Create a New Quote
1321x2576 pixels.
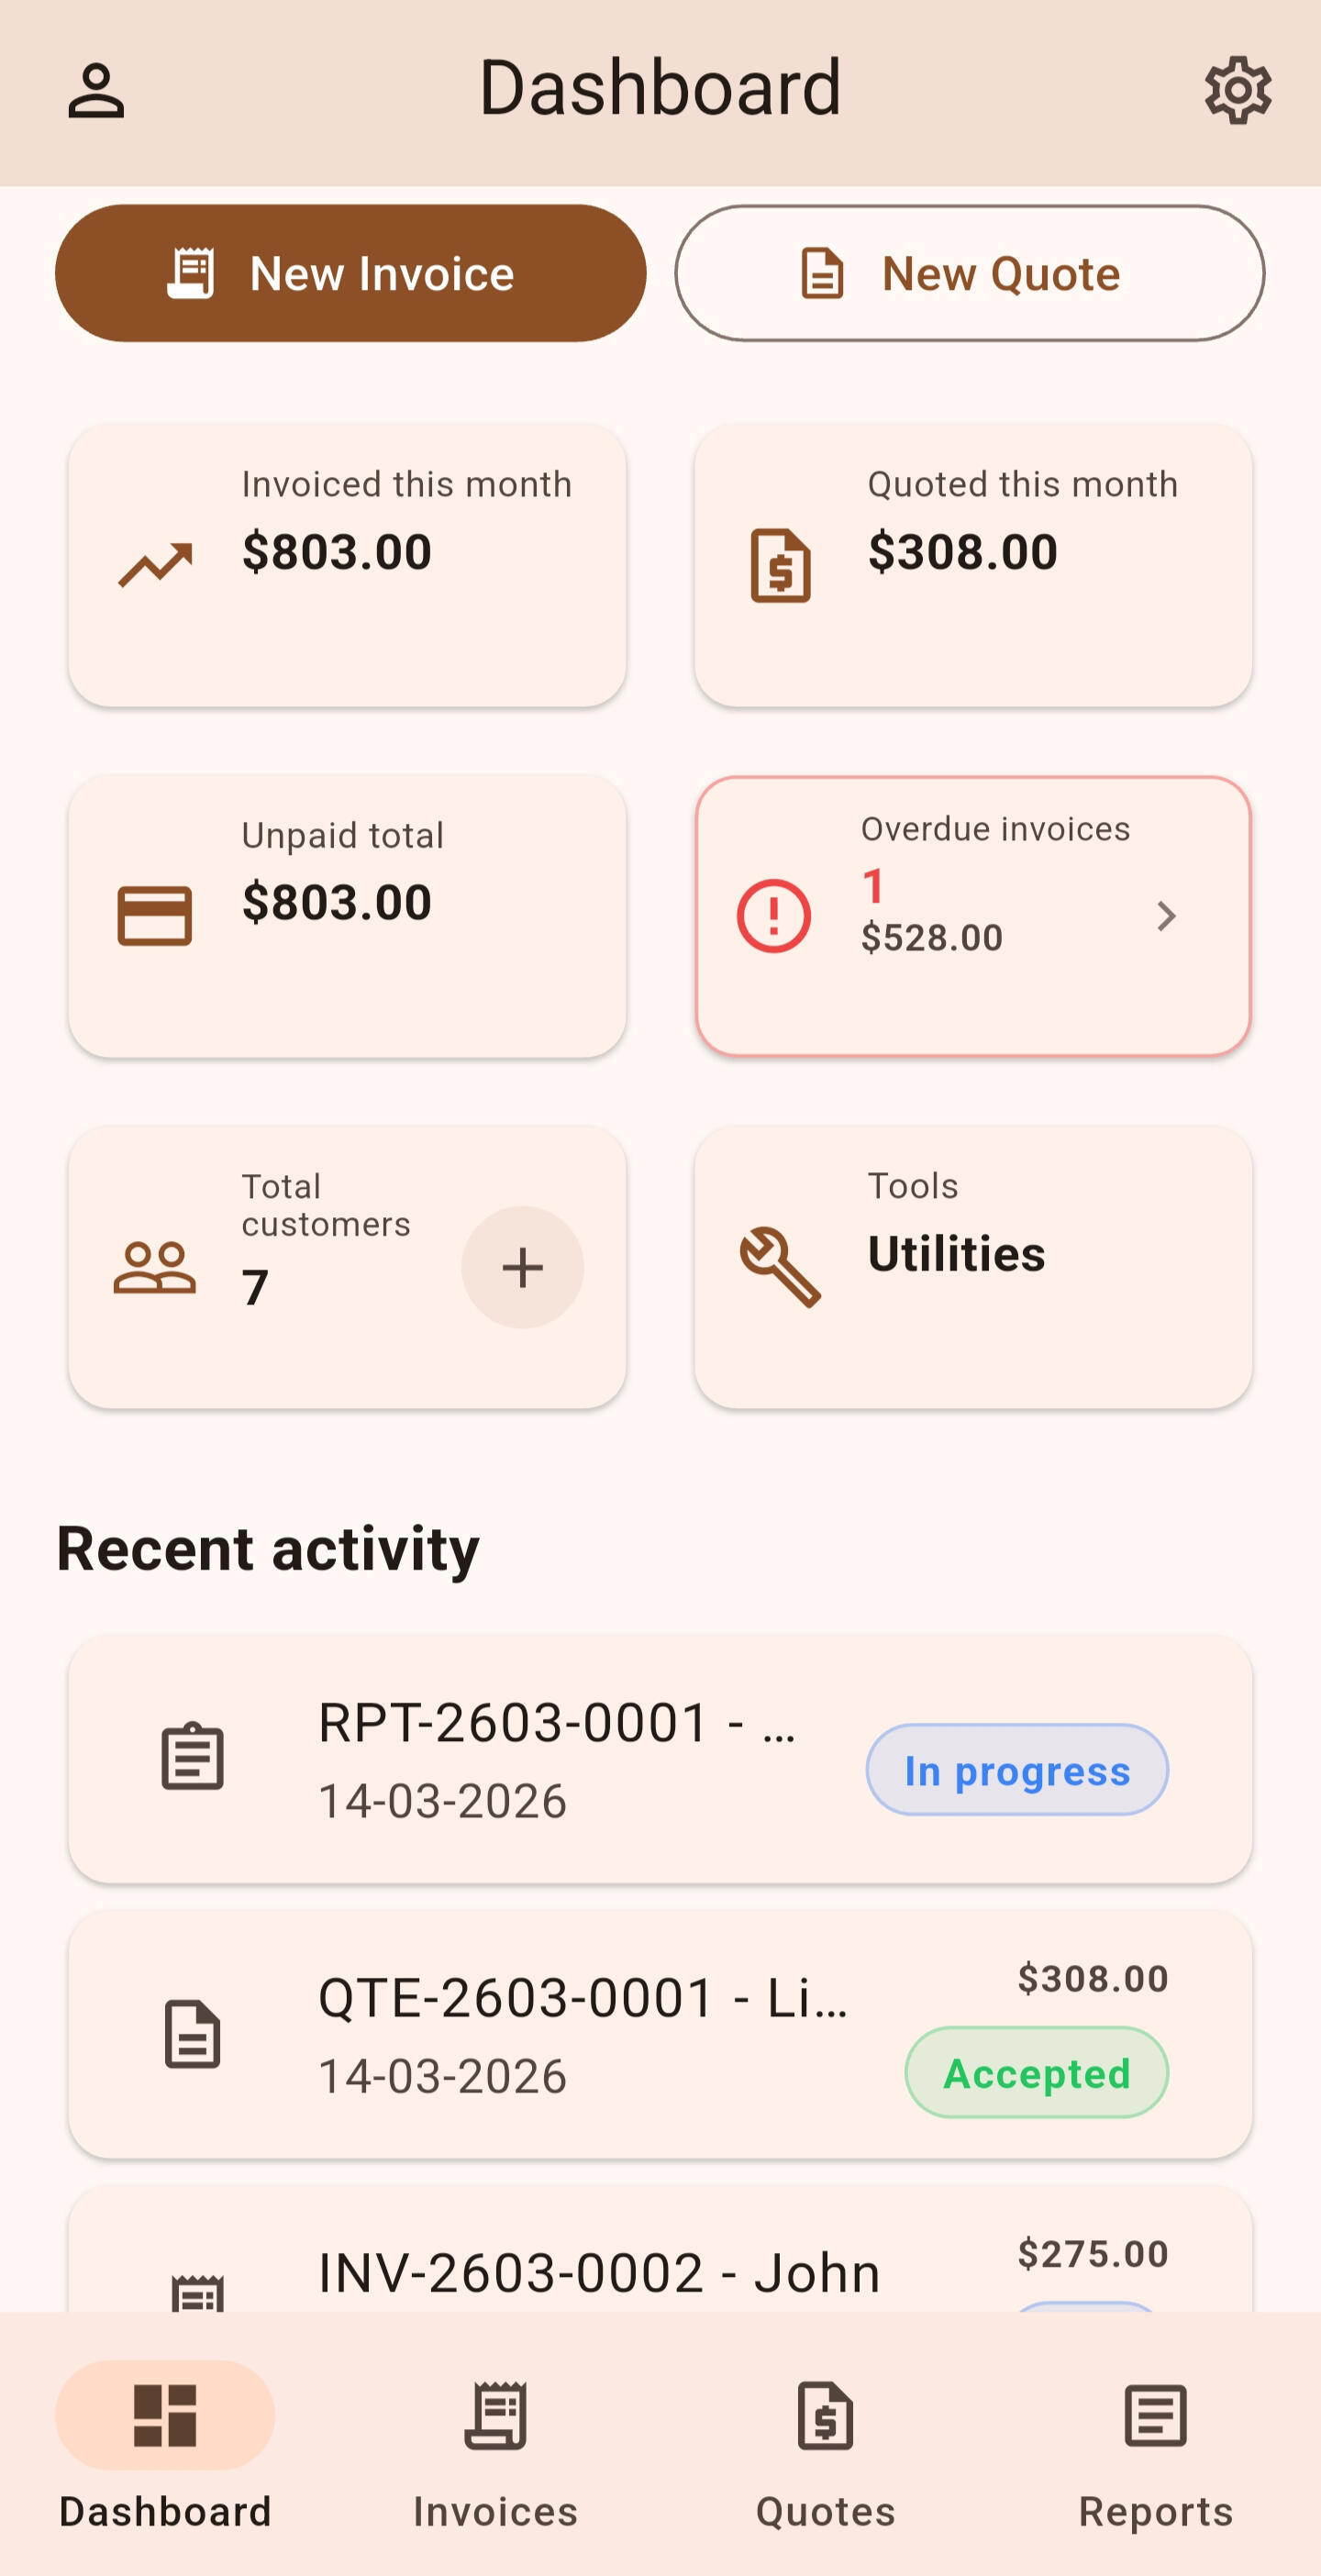coord(969,273)
